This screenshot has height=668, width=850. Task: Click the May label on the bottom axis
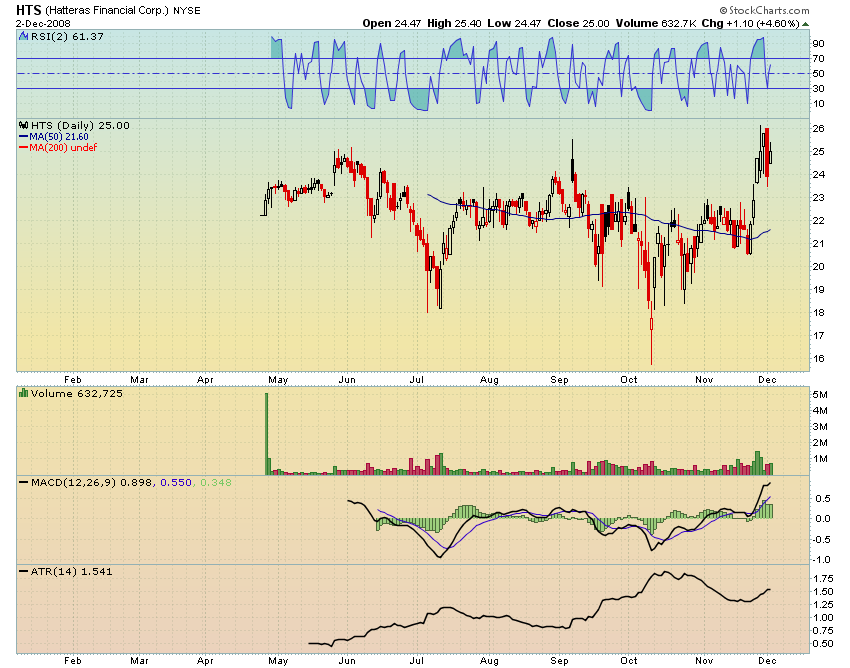278,660
